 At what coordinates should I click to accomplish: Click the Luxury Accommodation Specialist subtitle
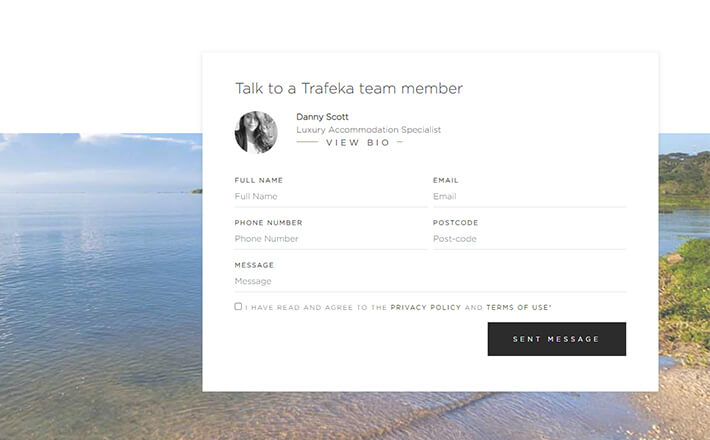coord(368,130)
